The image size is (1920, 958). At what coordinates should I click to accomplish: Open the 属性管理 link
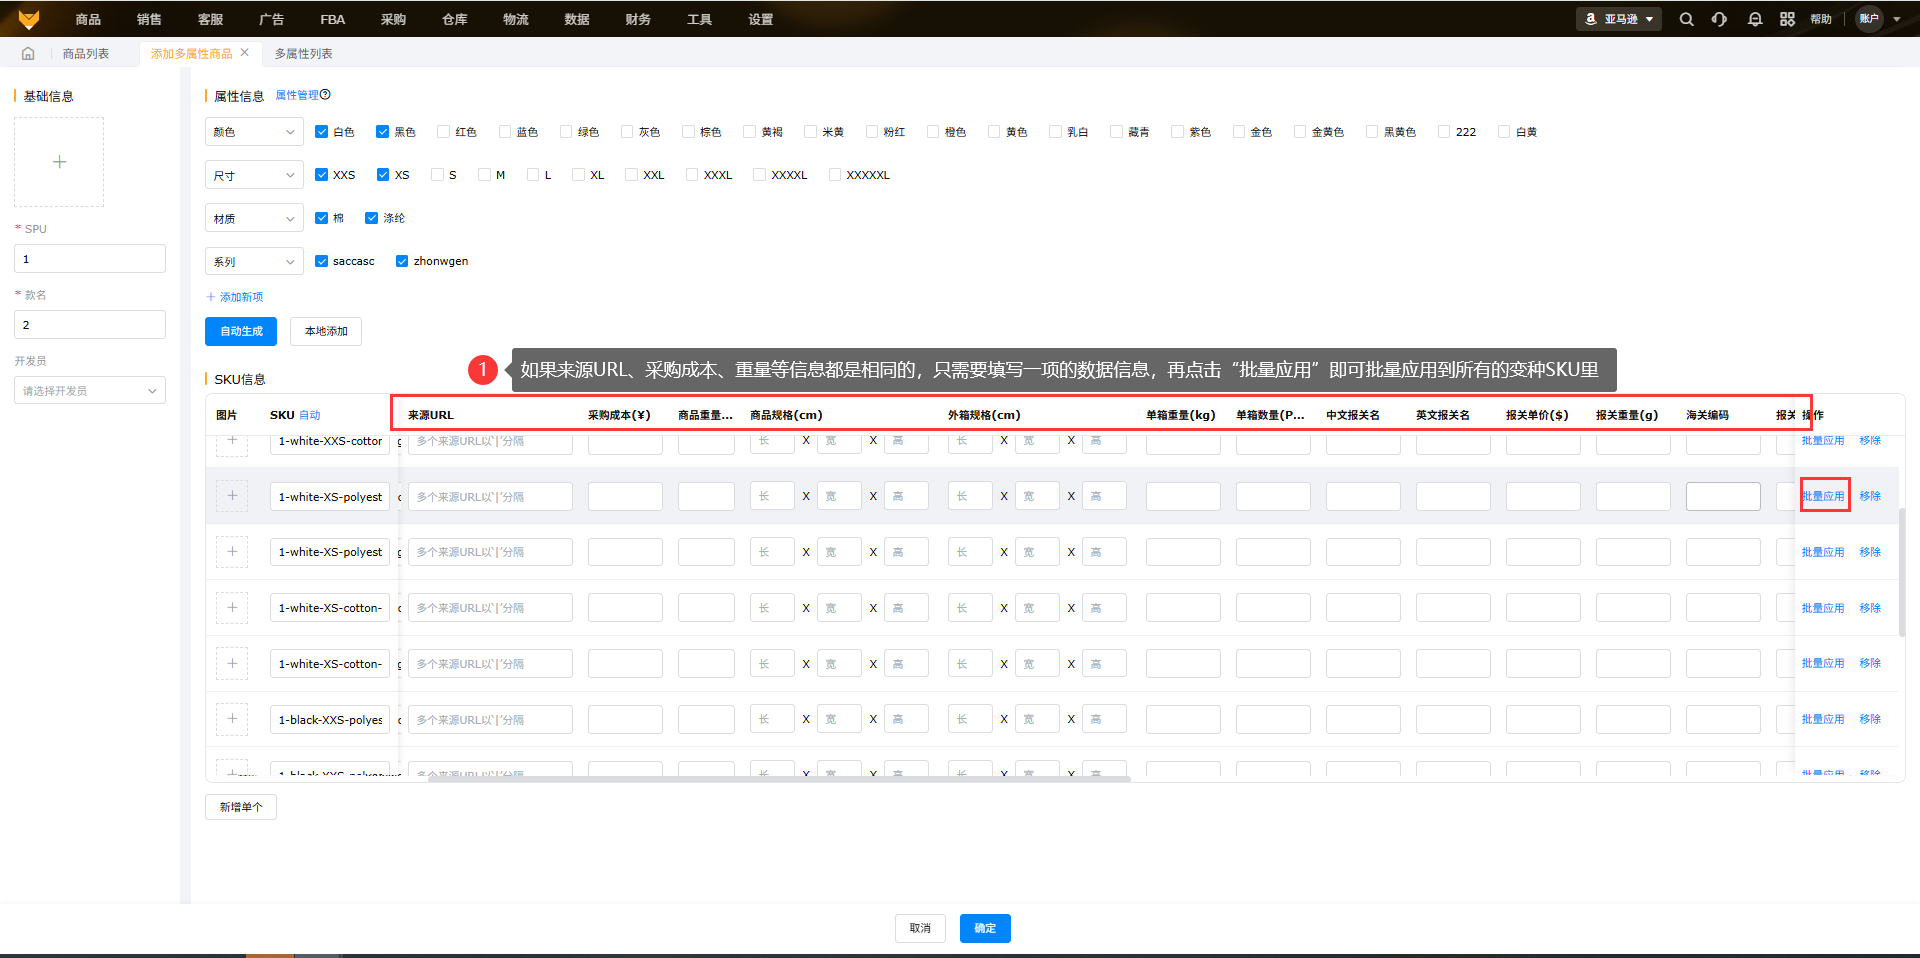pyautogui.click(x=297, y=95)
